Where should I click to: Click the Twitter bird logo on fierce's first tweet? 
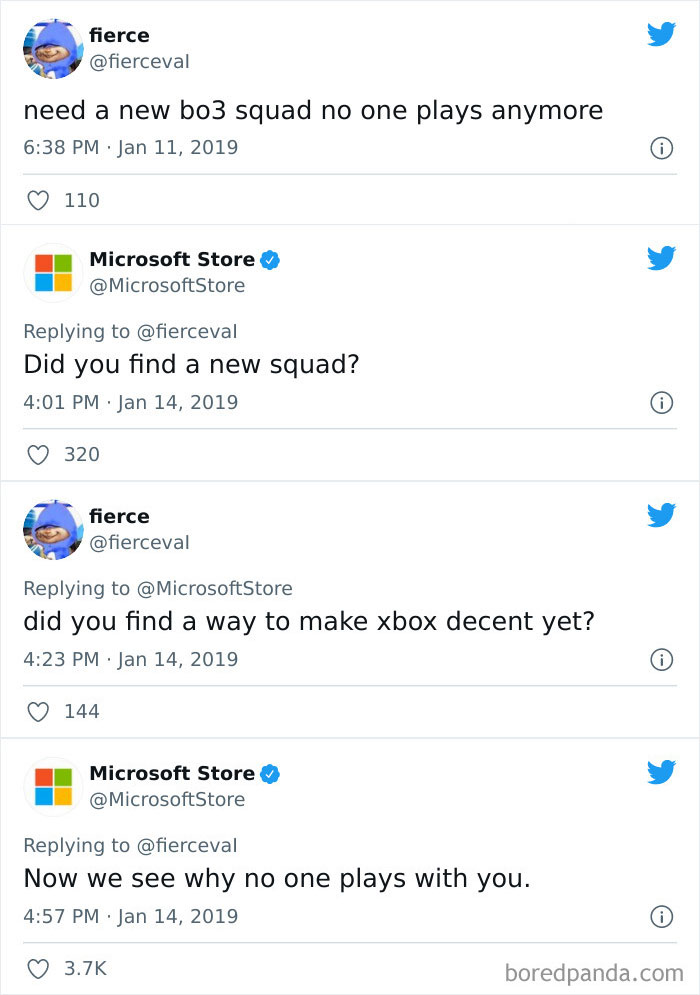pyautogui.click(x=661, y=34)
